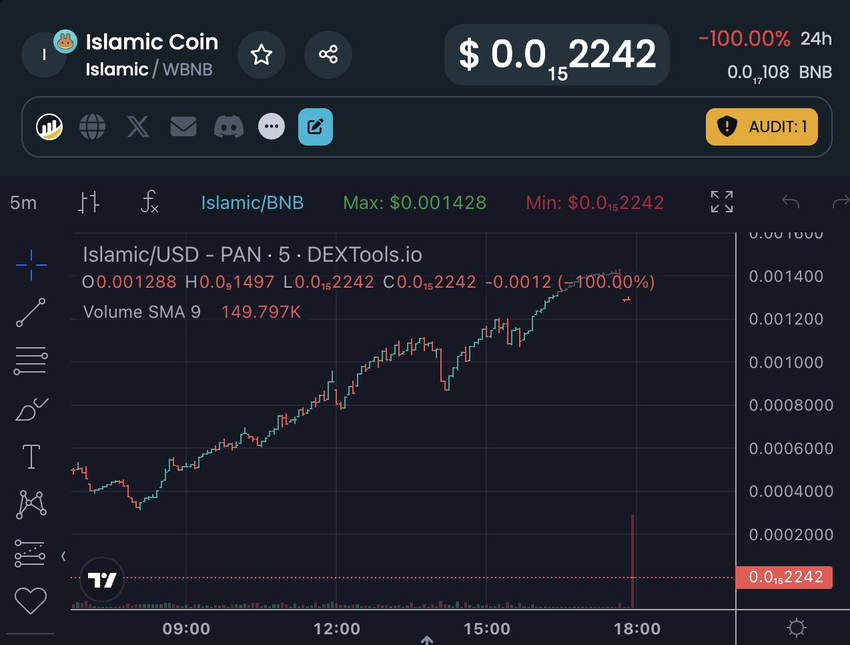Select the text annotation tool
Image resolution: width=850 pixels, height=645 pixels.
tap(31, 456)
